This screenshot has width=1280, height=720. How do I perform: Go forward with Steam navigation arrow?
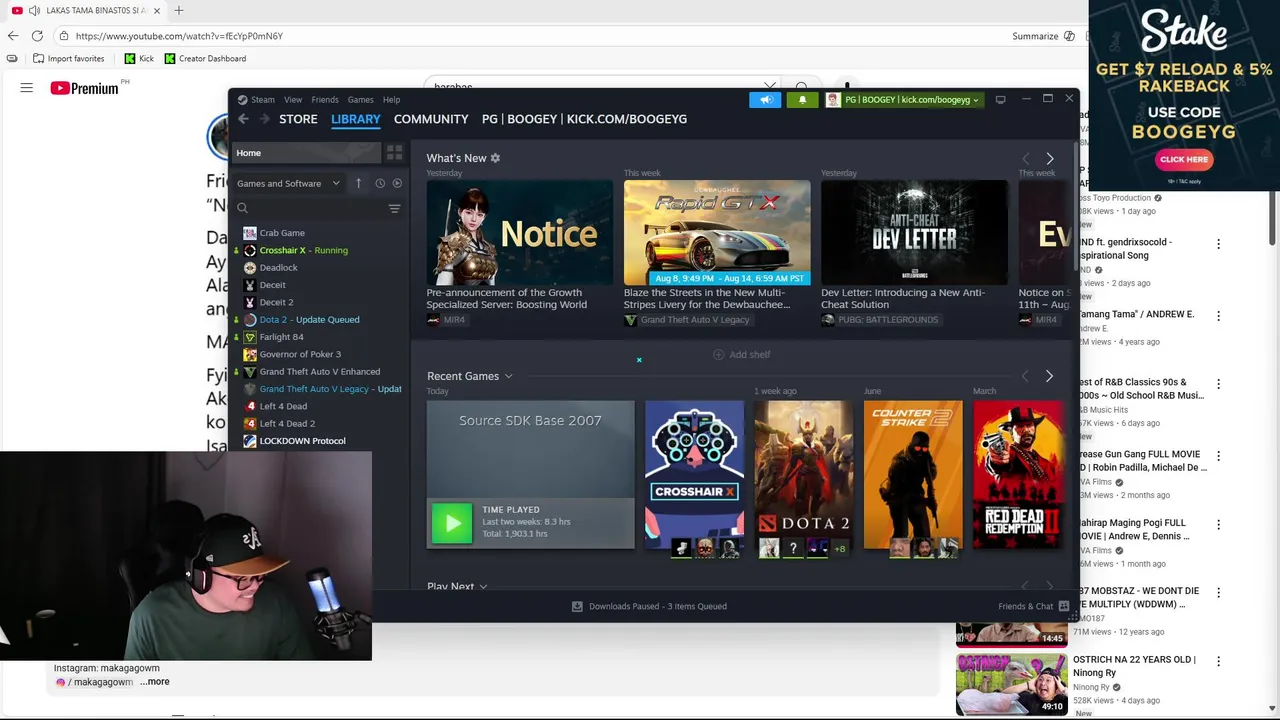264,119
